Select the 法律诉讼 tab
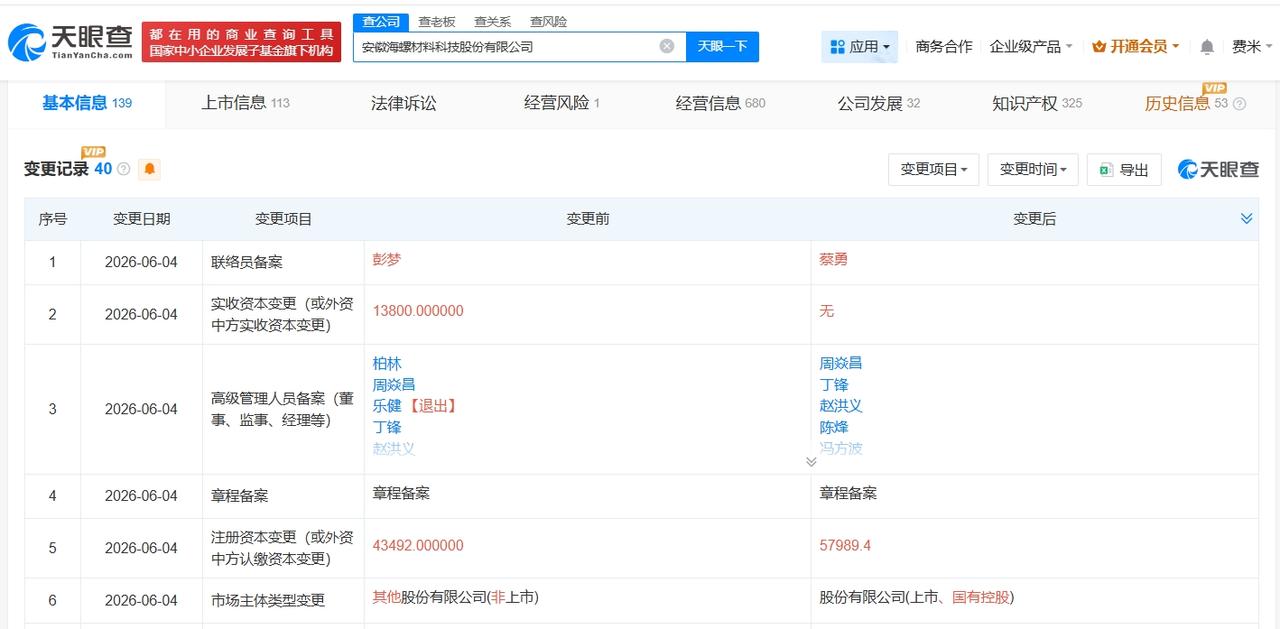Screen dimensions: 1280x629 pos(404,103)
